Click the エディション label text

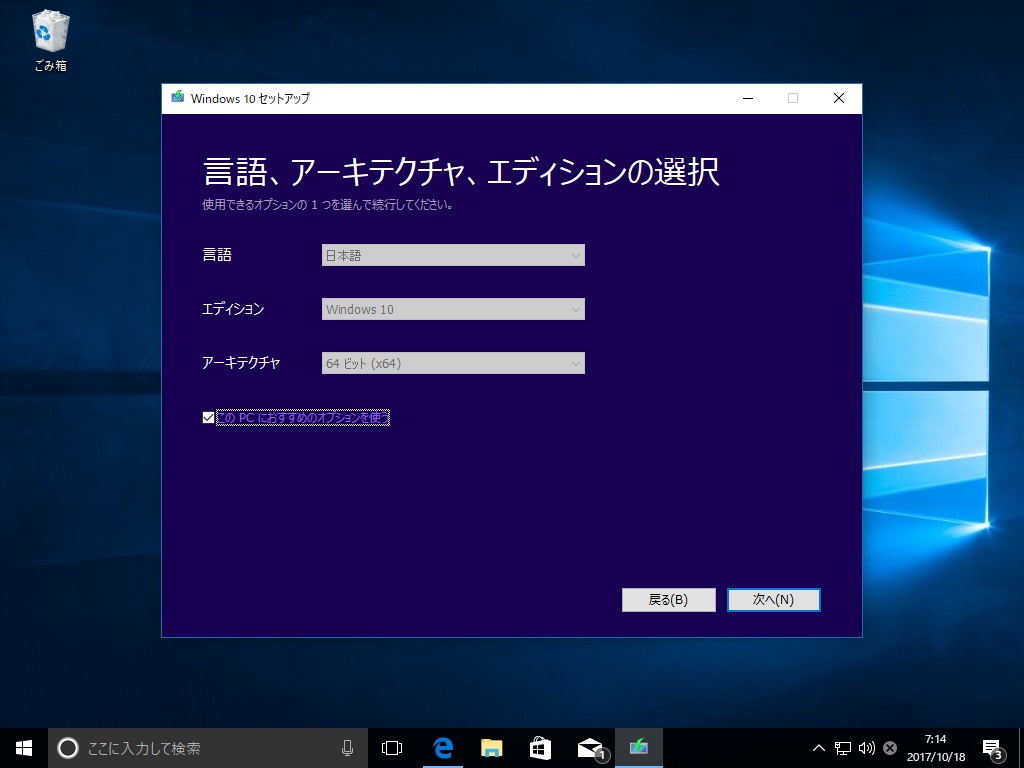pyautogui.click(x=232, y=309)
